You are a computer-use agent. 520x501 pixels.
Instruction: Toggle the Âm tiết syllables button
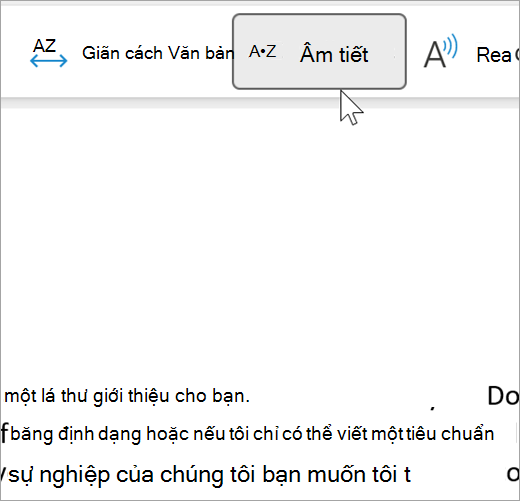pyautogui.click(x=319, y=52)
